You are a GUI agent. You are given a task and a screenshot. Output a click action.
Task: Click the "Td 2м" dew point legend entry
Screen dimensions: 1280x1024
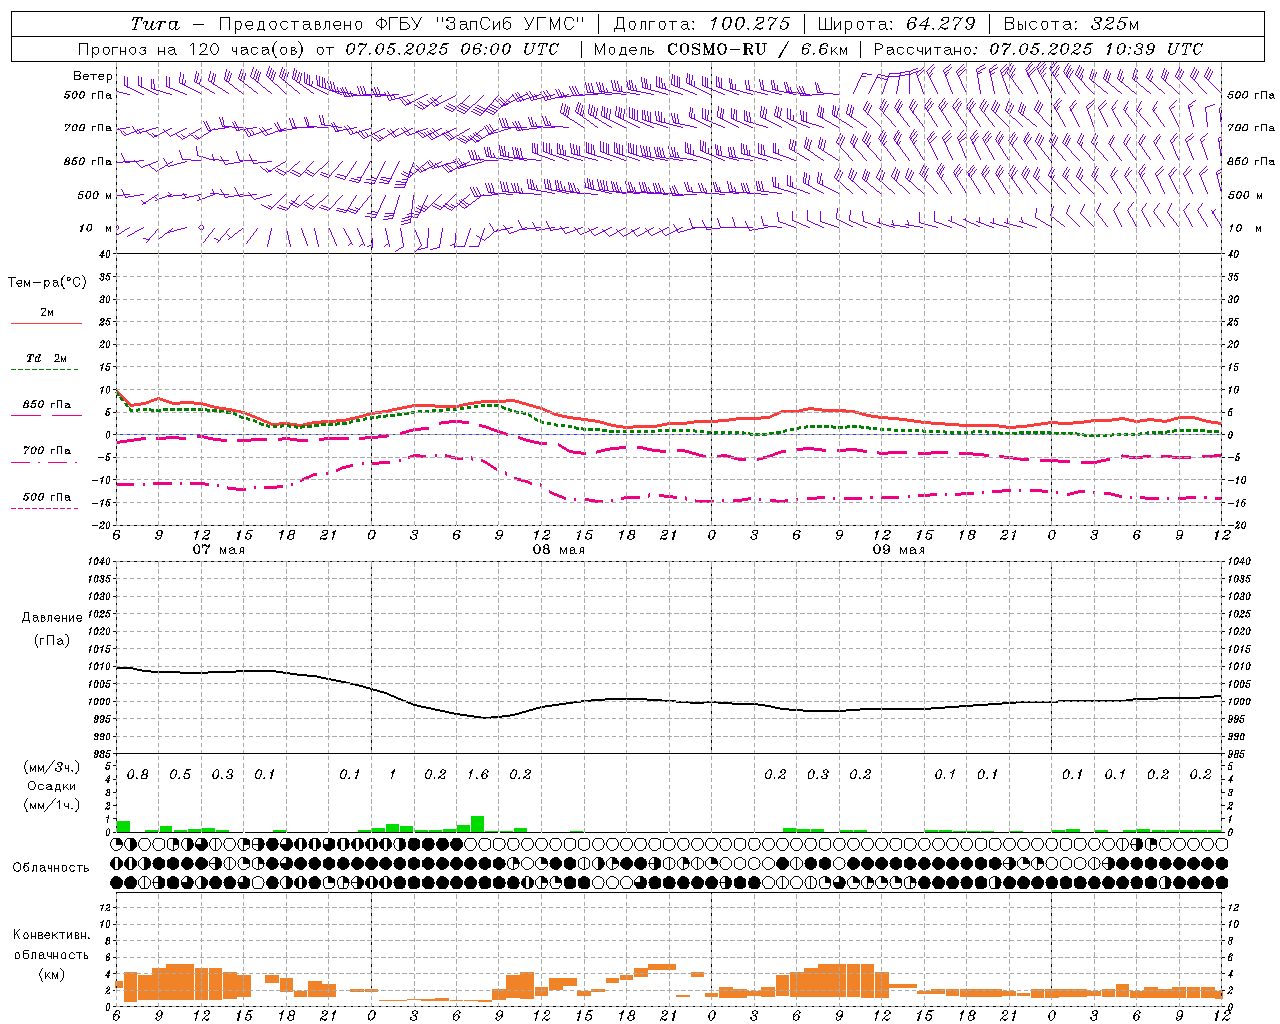click(47, 358)
